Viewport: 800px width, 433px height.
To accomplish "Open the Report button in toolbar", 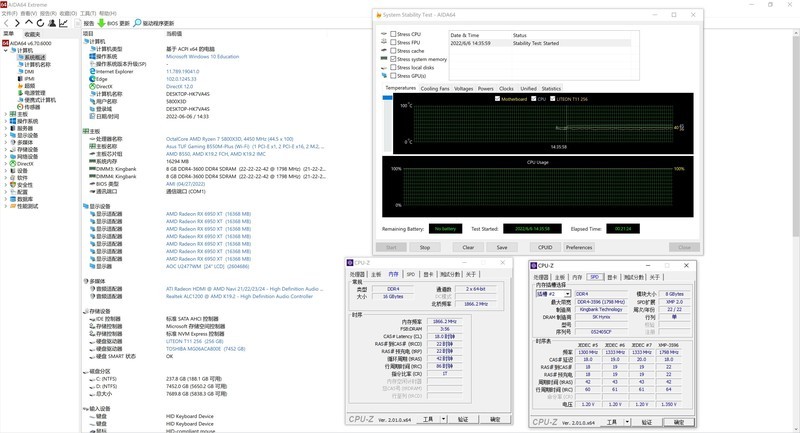I will pyautogui.click(x=85, y=22).
